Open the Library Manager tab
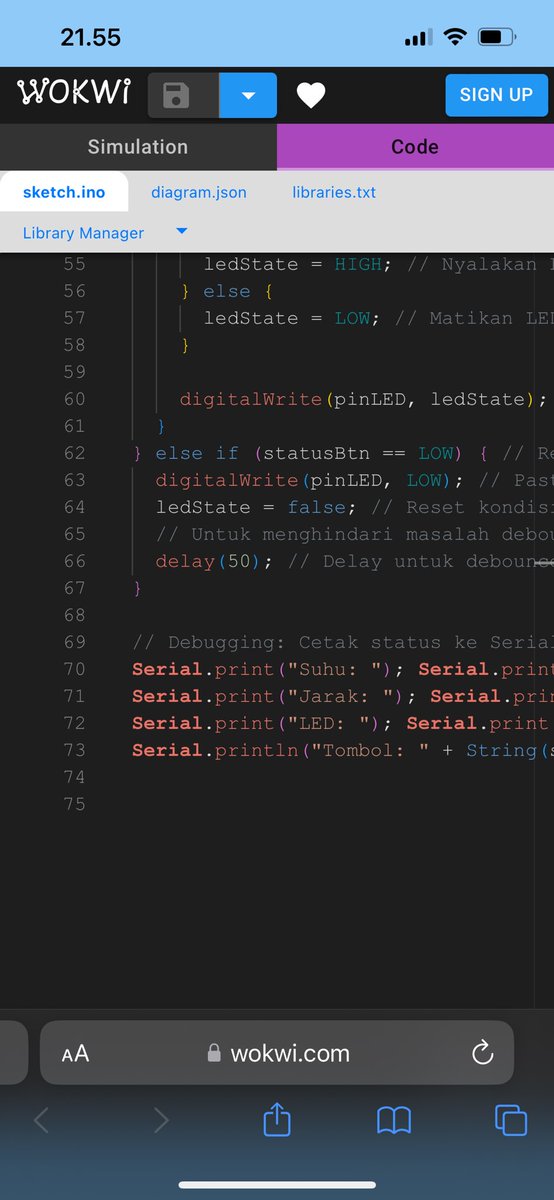Viewport: 554px width, 1200px height. click(x=83, y=233)
